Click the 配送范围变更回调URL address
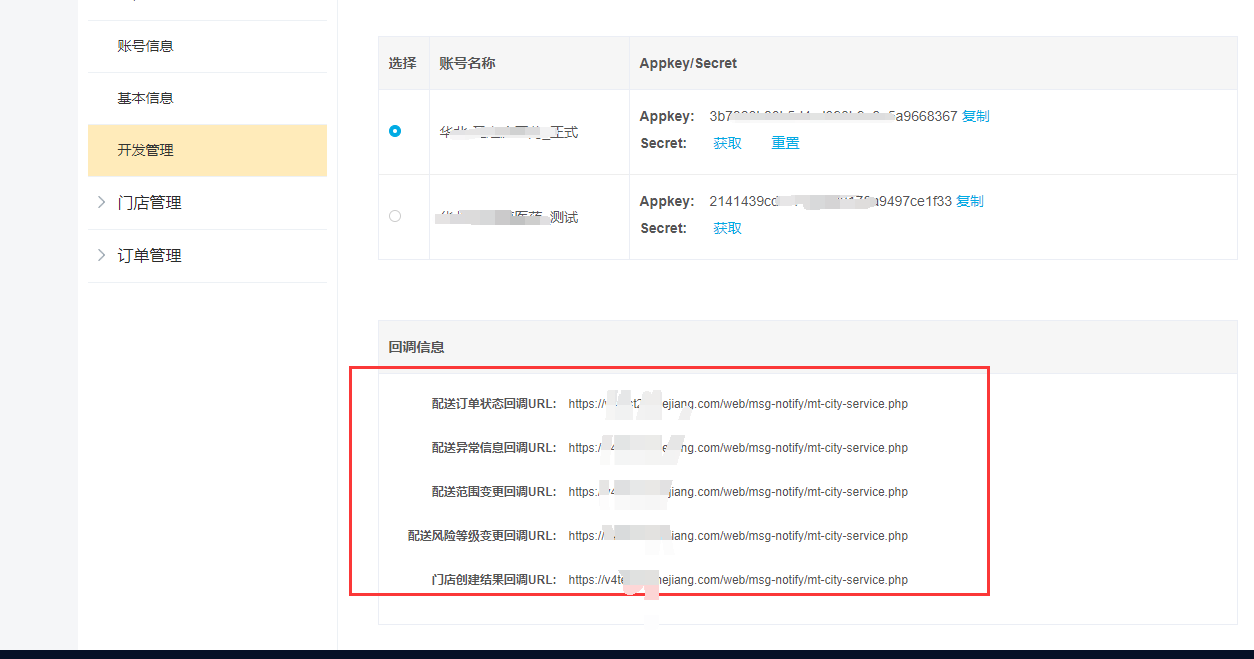 738,492
